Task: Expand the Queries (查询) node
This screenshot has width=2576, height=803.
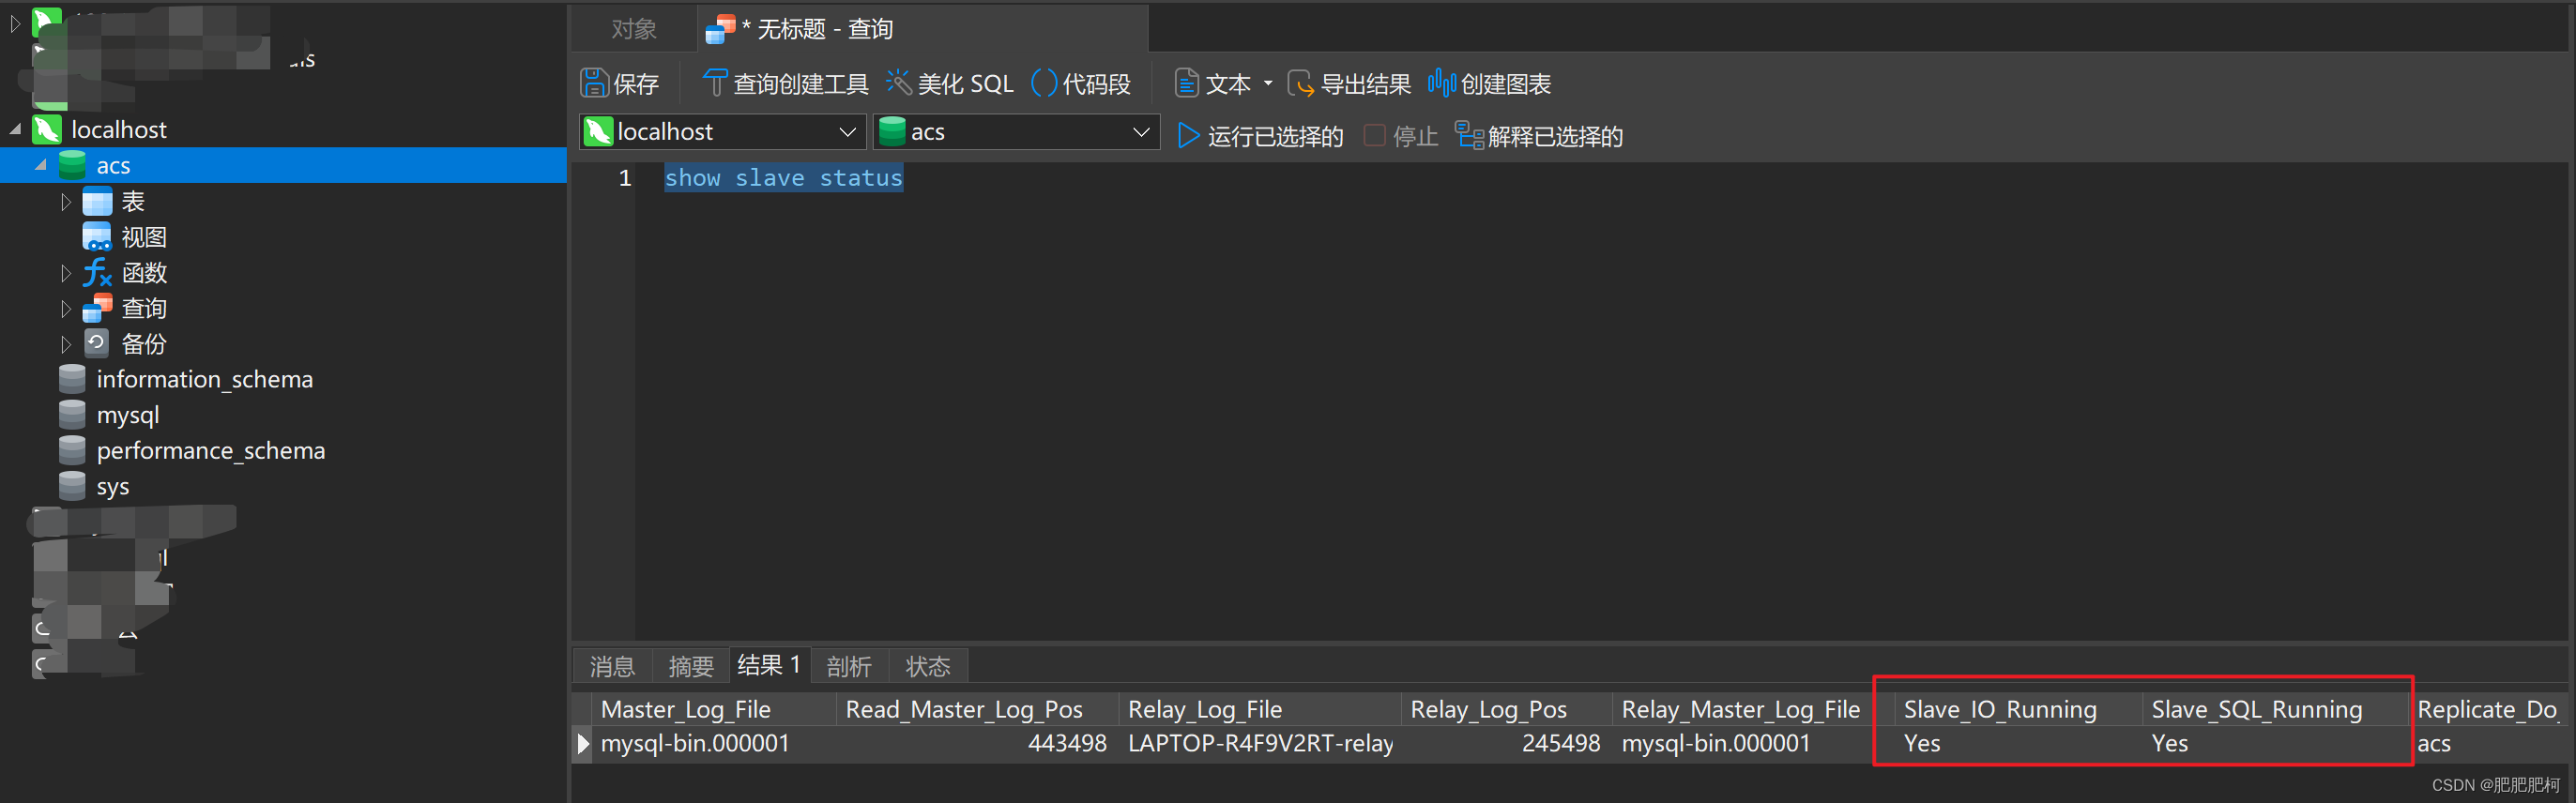Action: tap(66, 309)
